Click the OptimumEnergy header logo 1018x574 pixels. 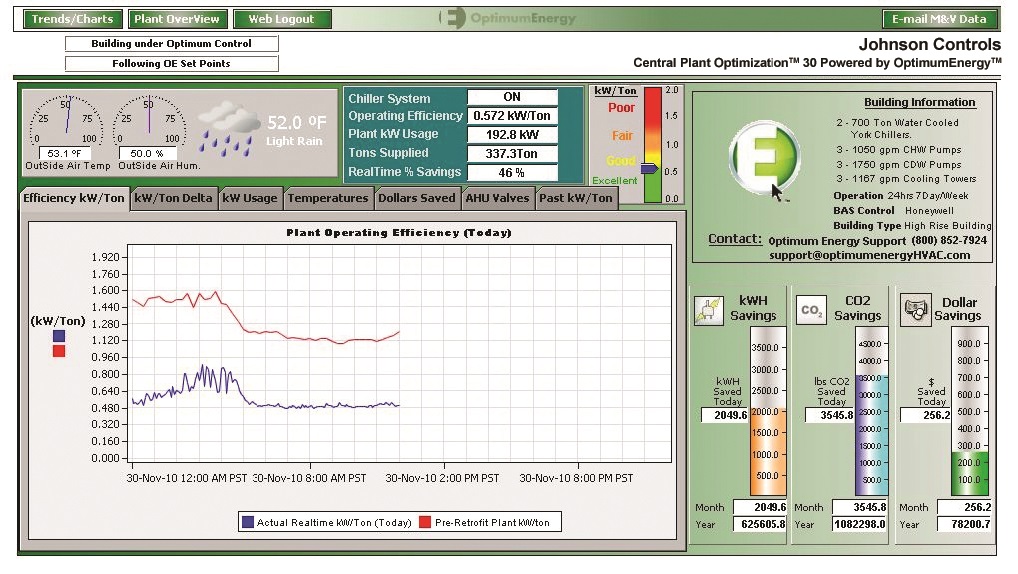tap(508, 18)
